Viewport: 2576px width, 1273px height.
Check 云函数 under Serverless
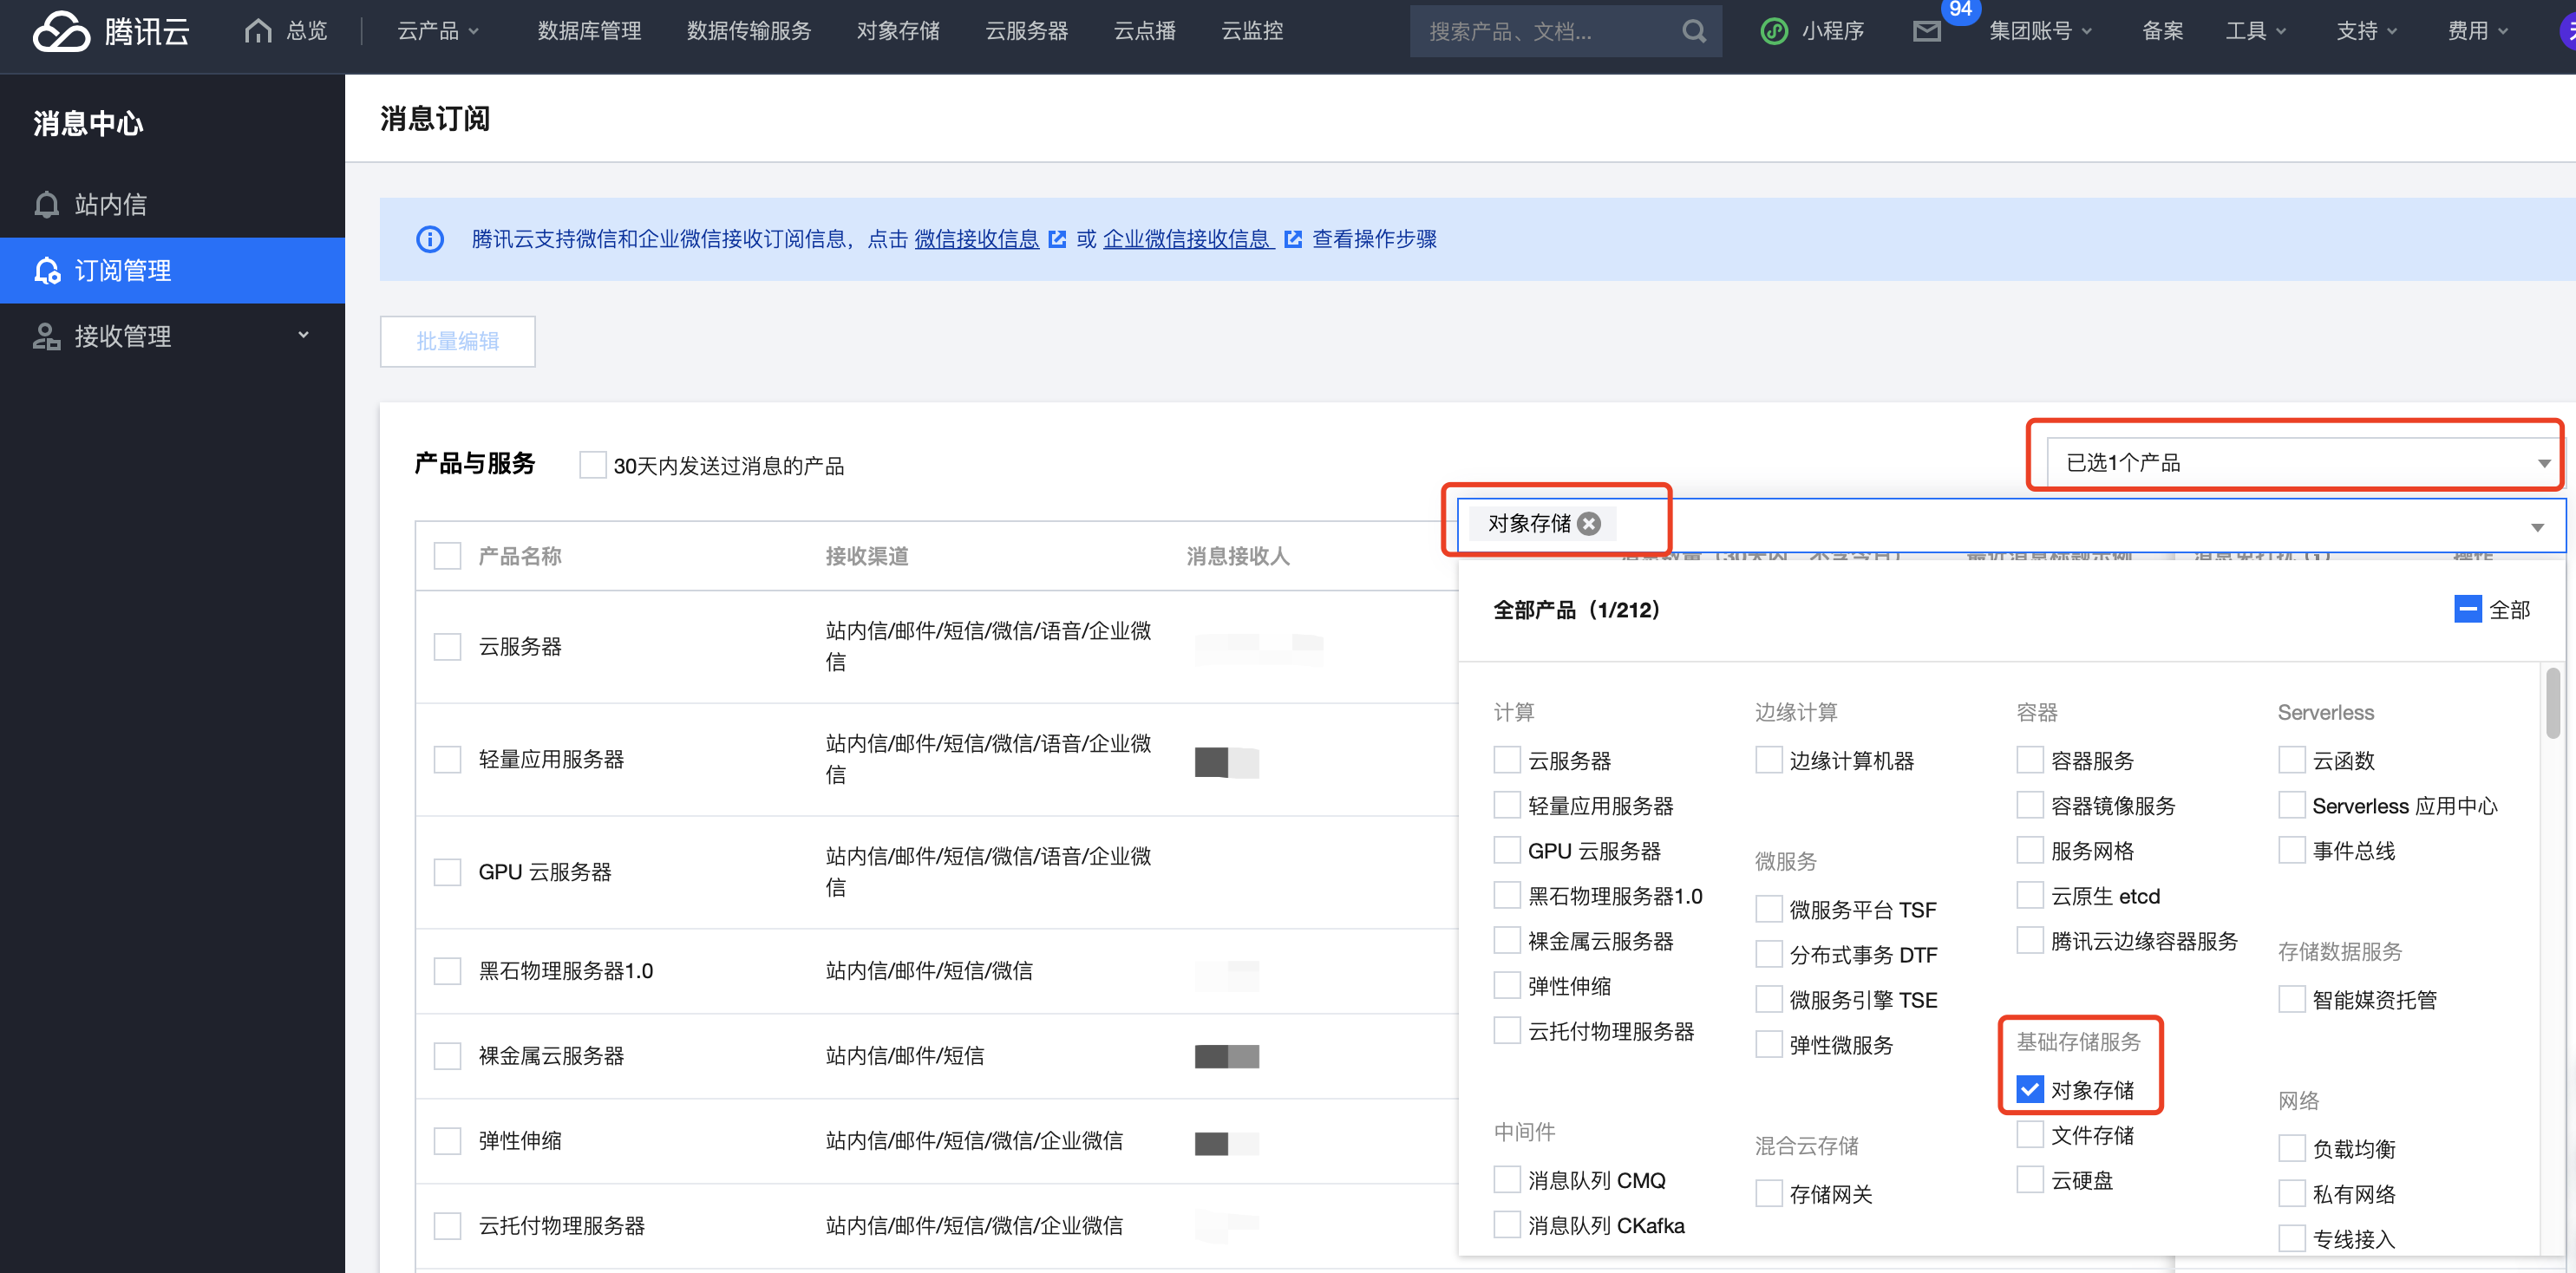2291,760
